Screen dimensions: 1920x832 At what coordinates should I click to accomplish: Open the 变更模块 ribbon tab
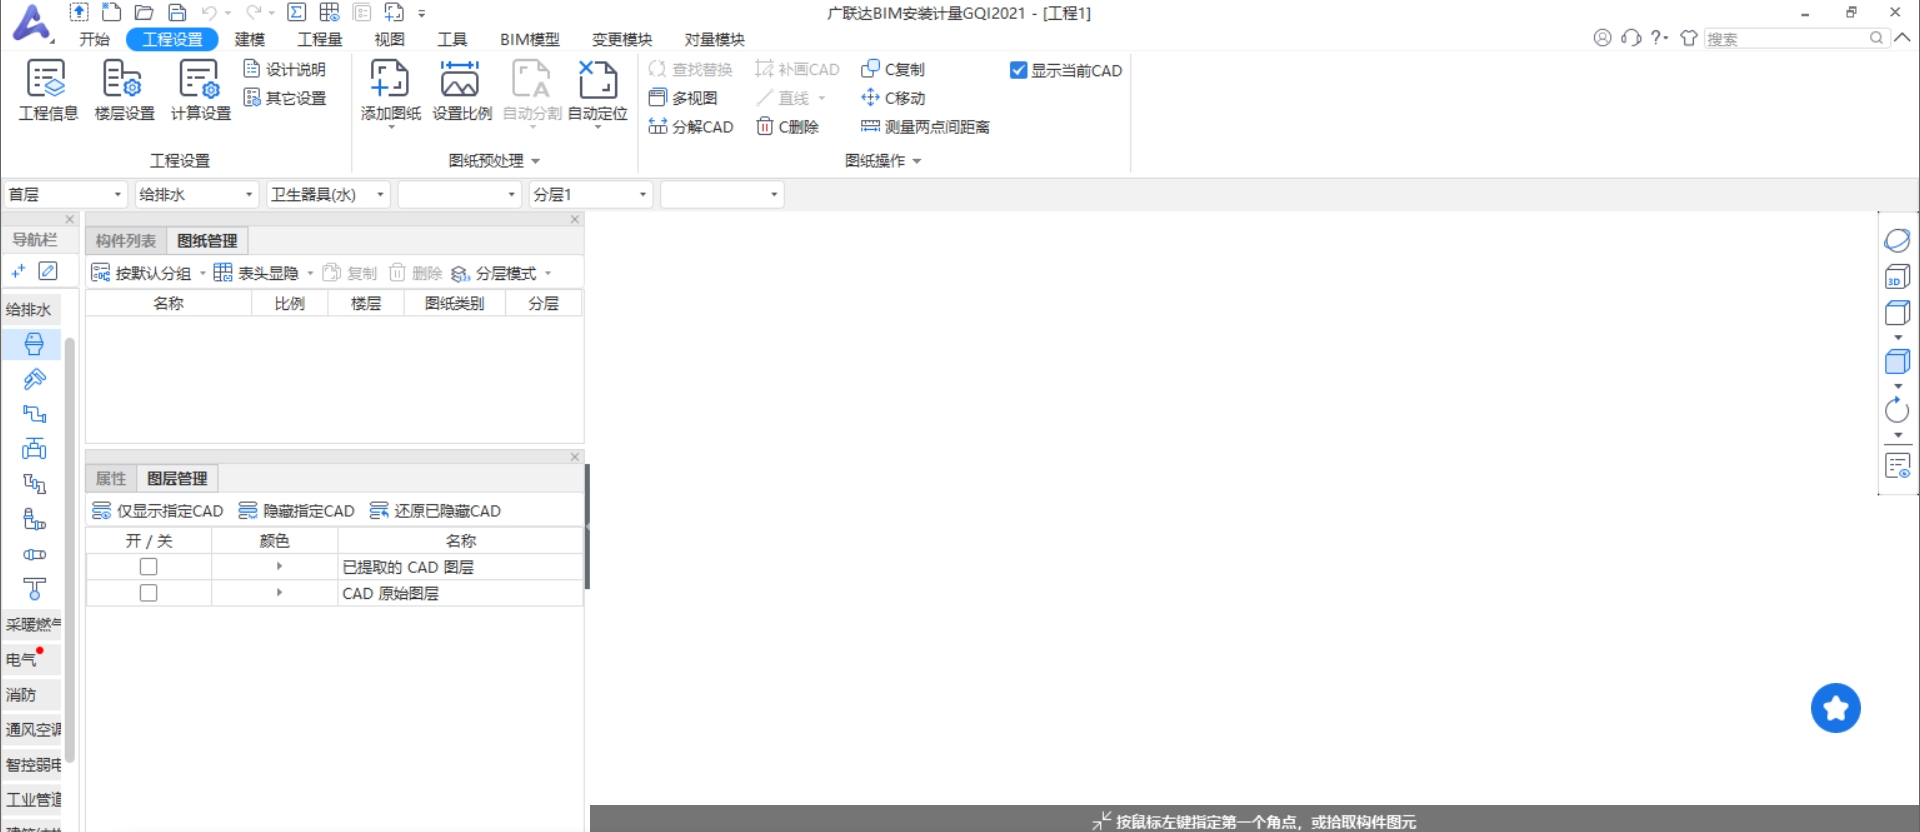pyautogui.click(x=622, y=39)
